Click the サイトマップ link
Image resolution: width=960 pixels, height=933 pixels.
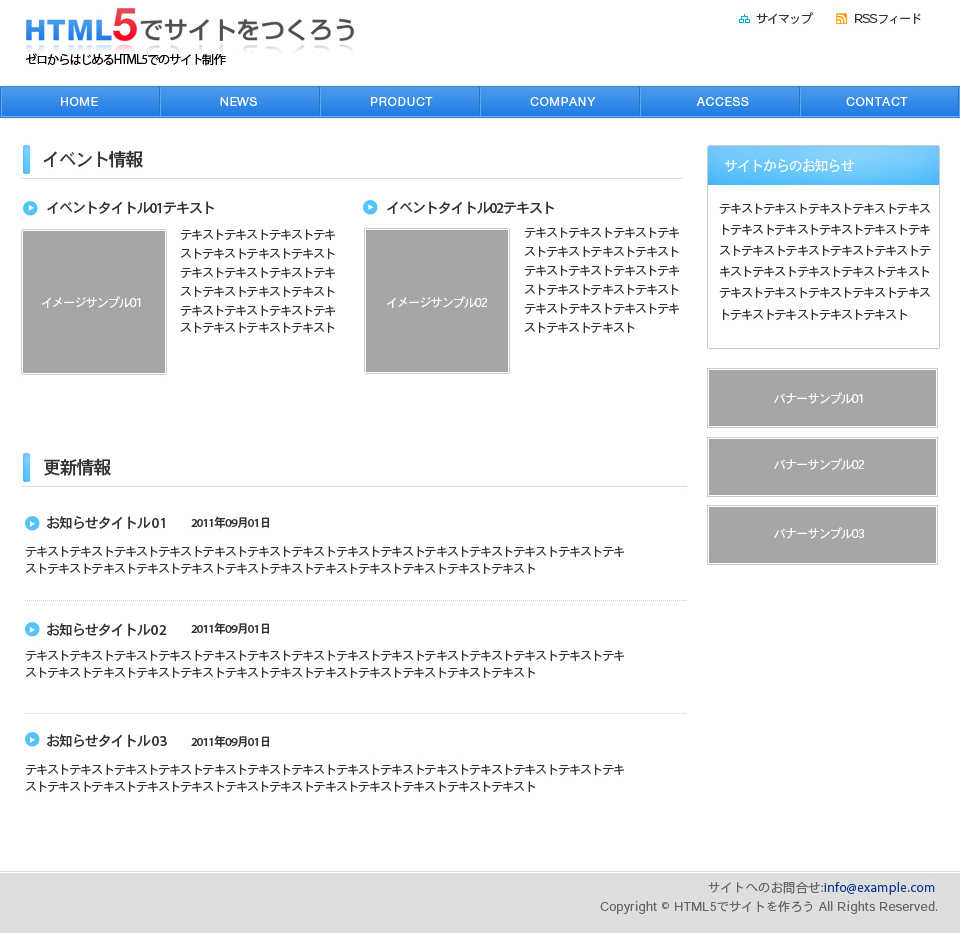point(784,19)
